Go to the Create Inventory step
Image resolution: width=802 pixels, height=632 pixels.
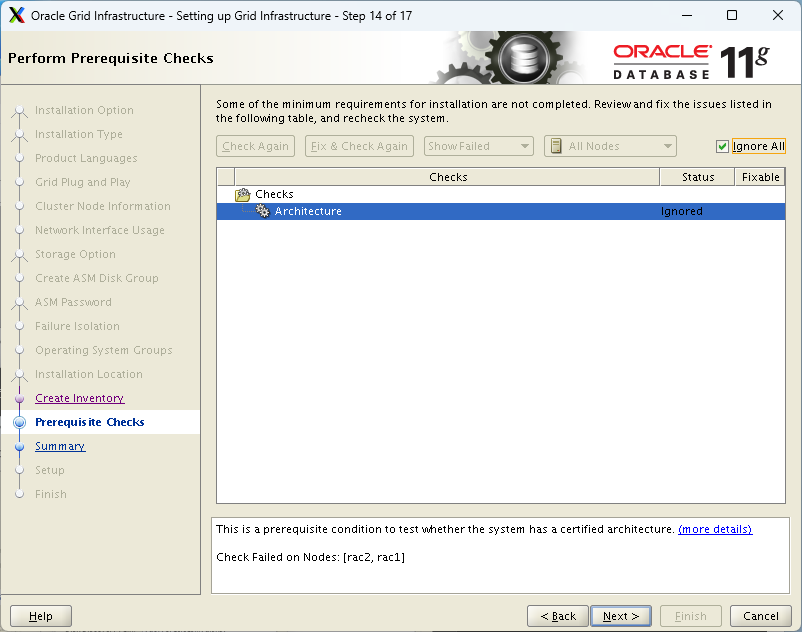pyautogui.click(x=79, y=398)
